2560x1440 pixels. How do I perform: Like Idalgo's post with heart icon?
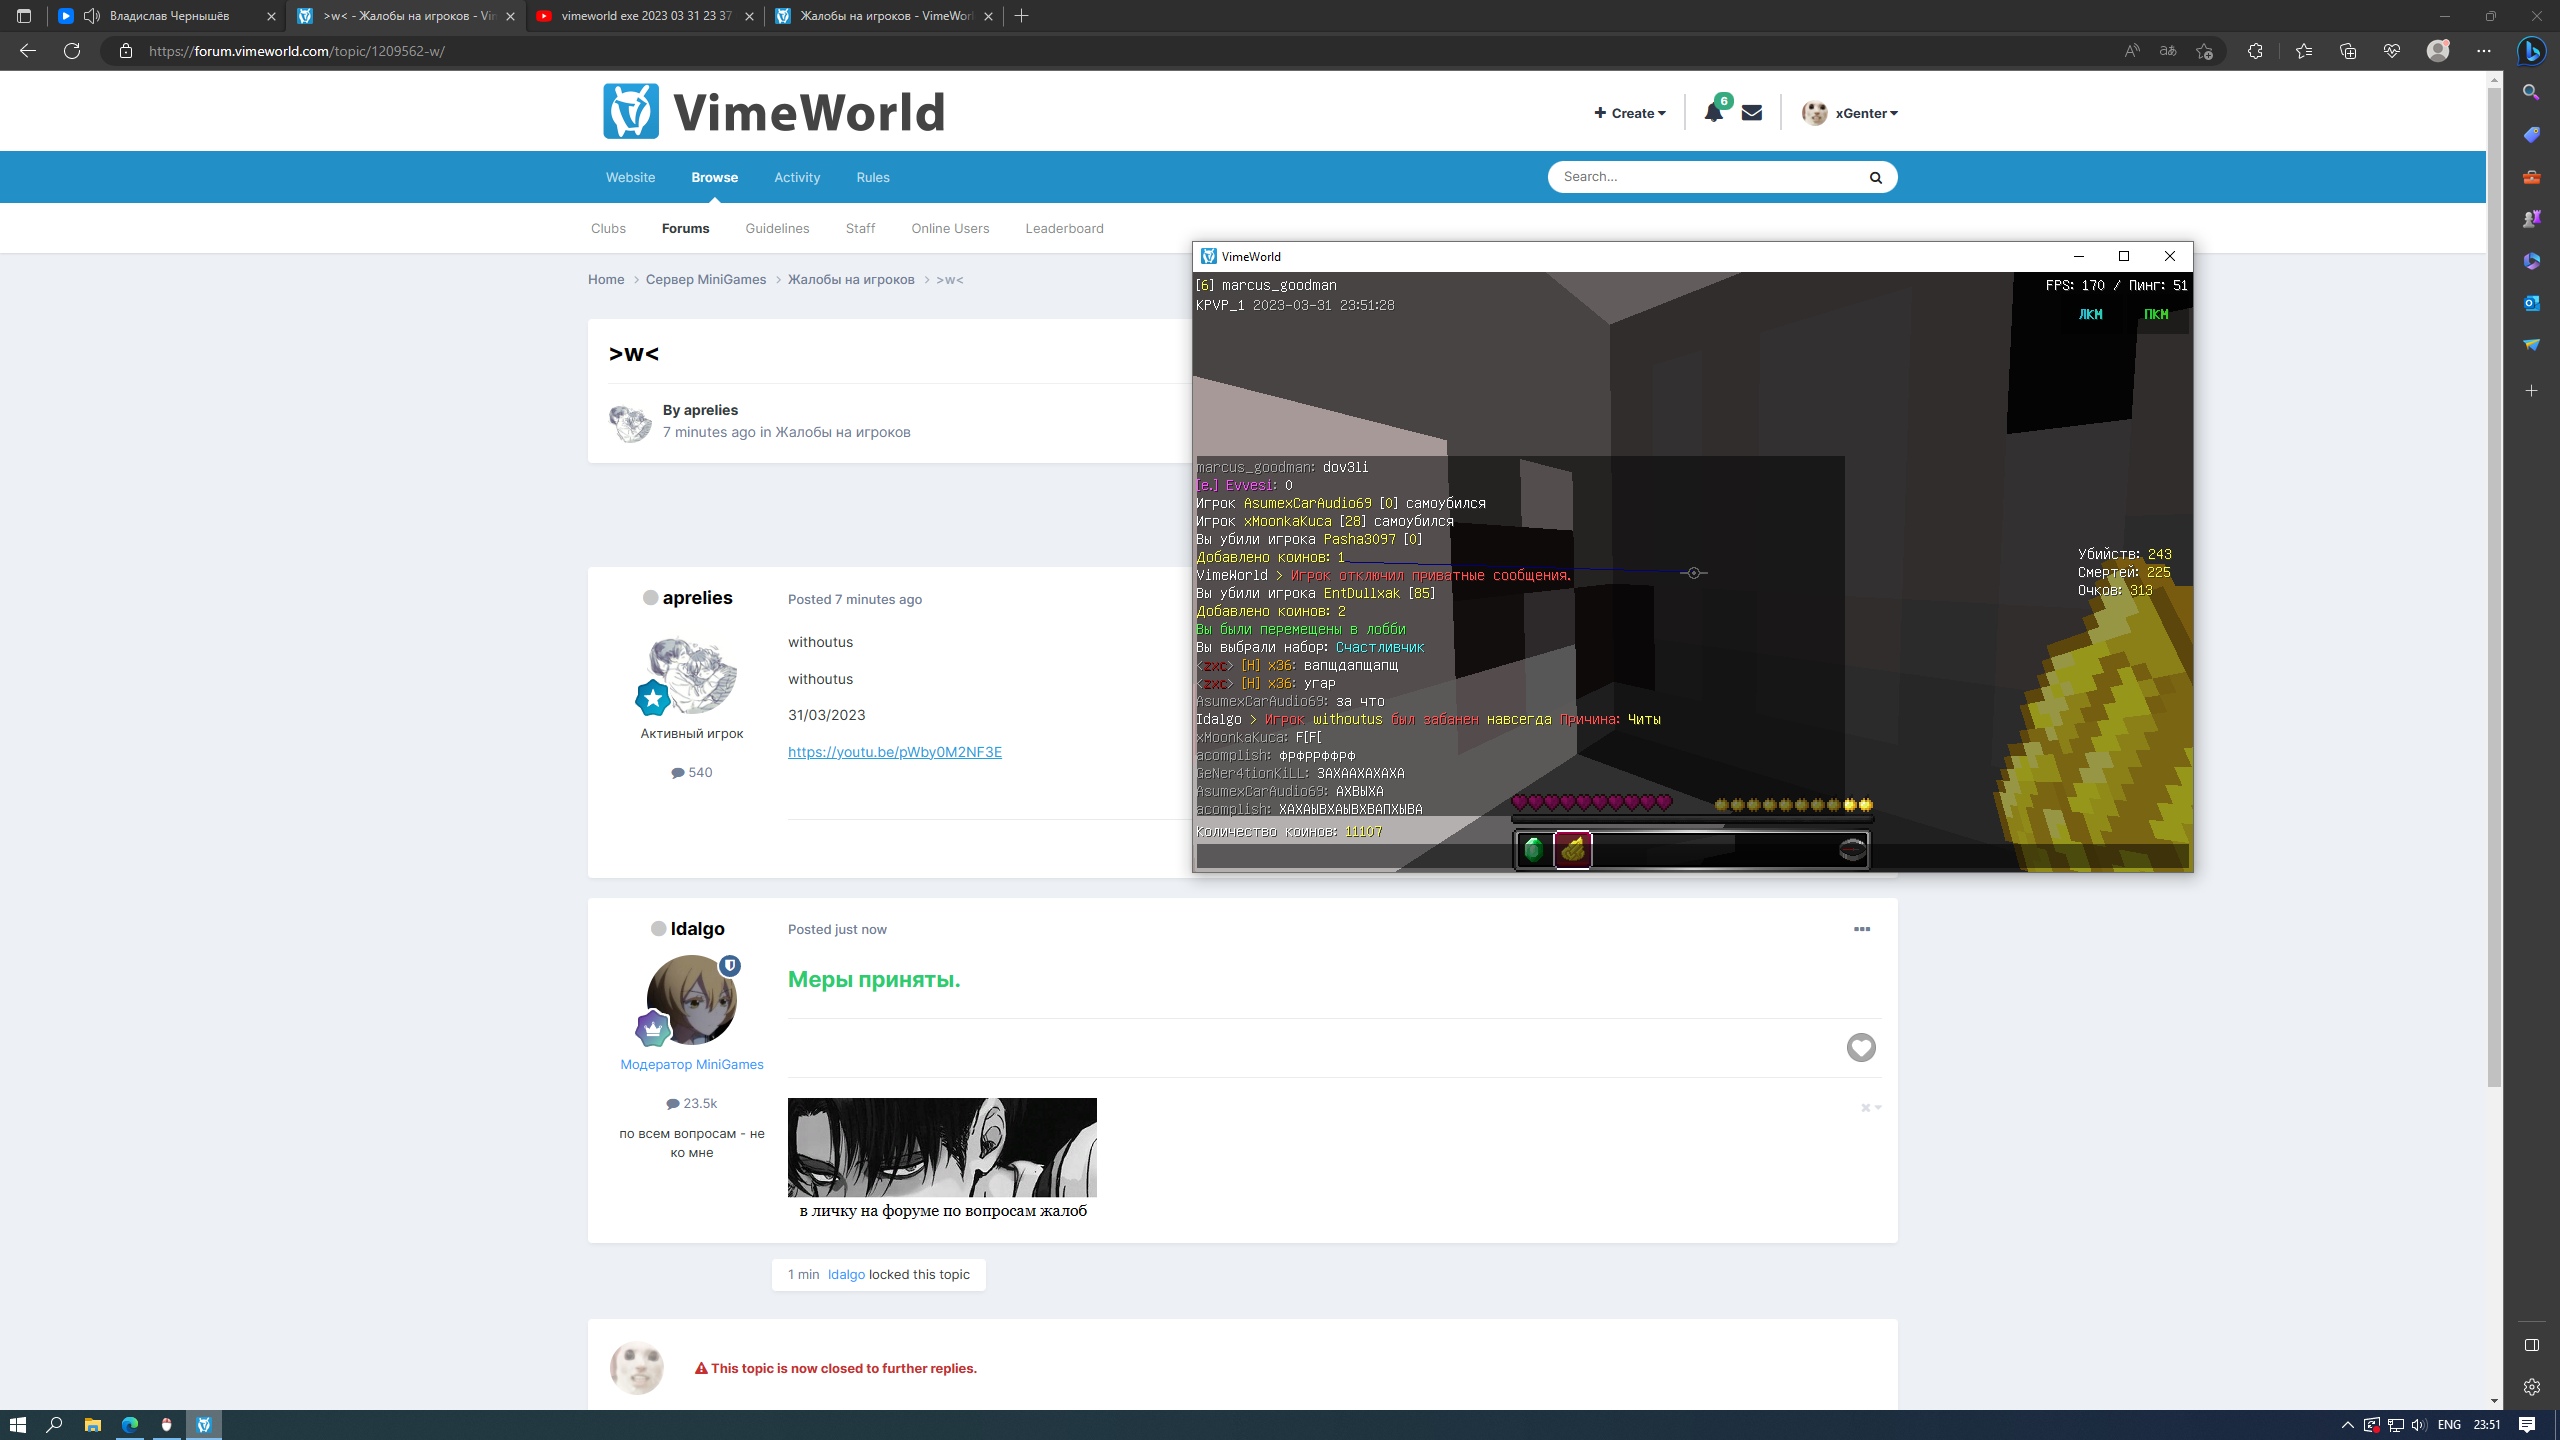[1860, 1047]
